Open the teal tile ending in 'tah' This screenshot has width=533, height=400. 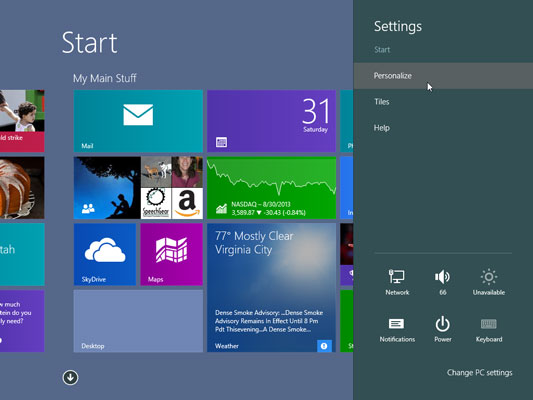tap(22, 254)
